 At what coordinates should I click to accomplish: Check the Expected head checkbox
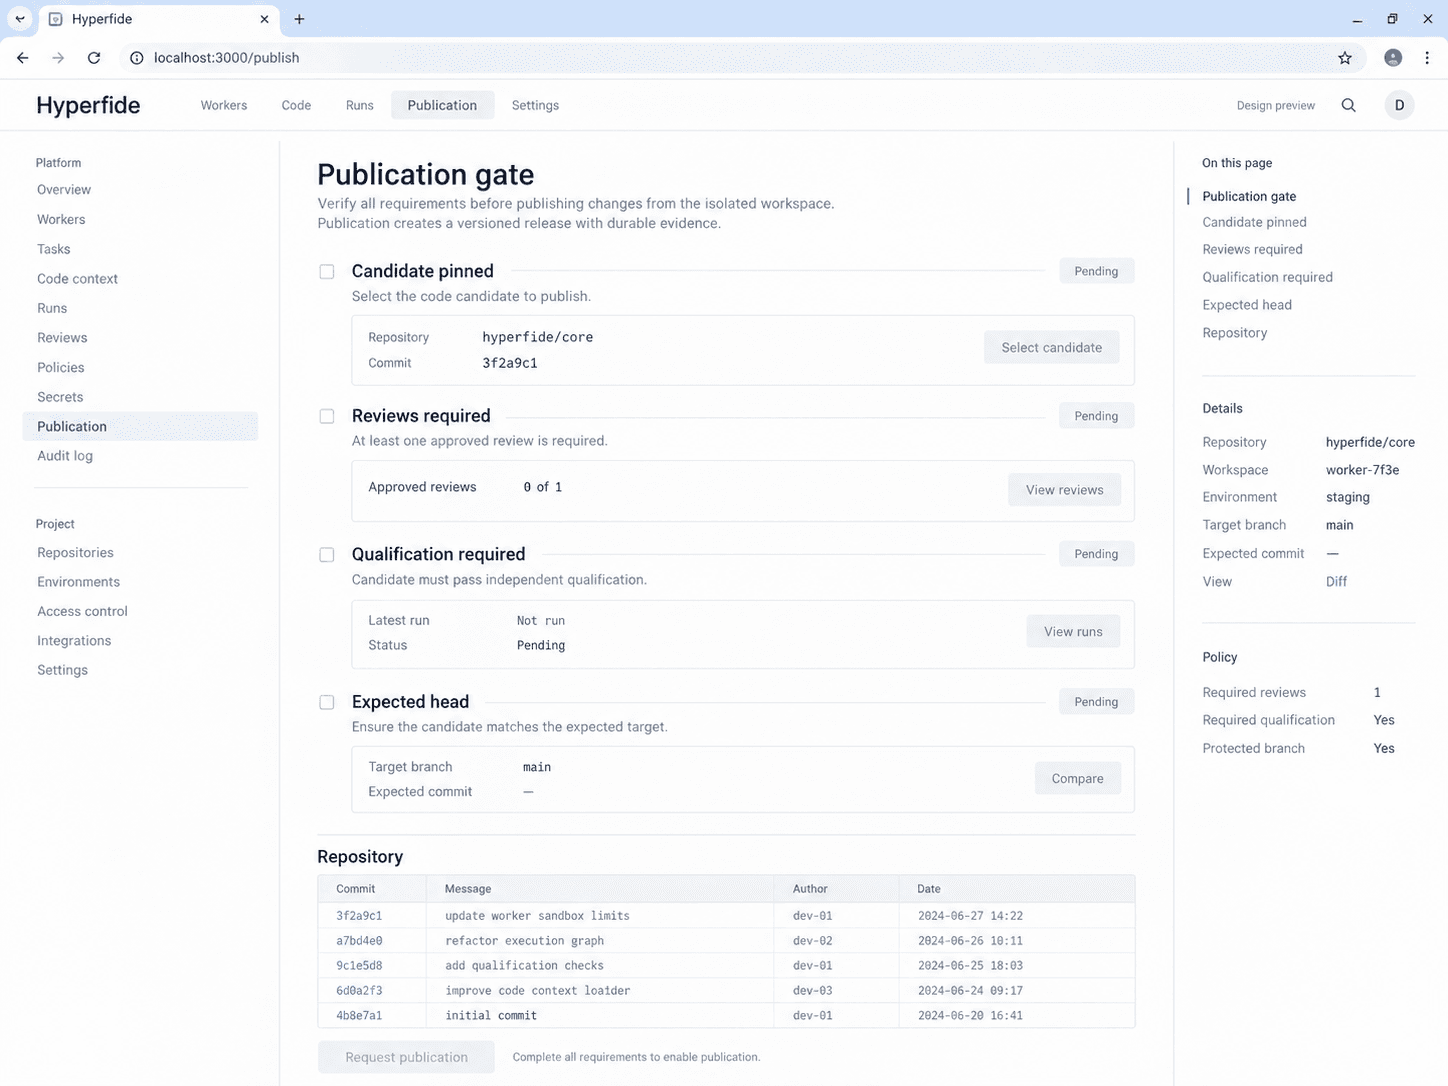(327, 703)
